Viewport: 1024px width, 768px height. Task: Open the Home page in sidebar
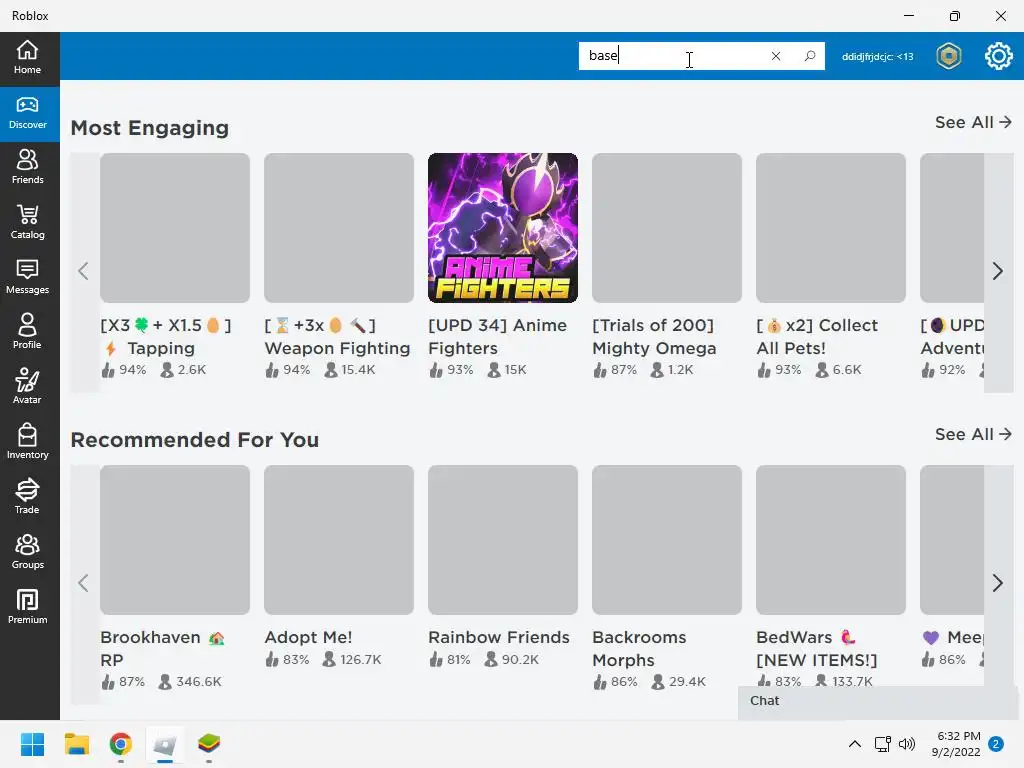click(x=27, y=57)
